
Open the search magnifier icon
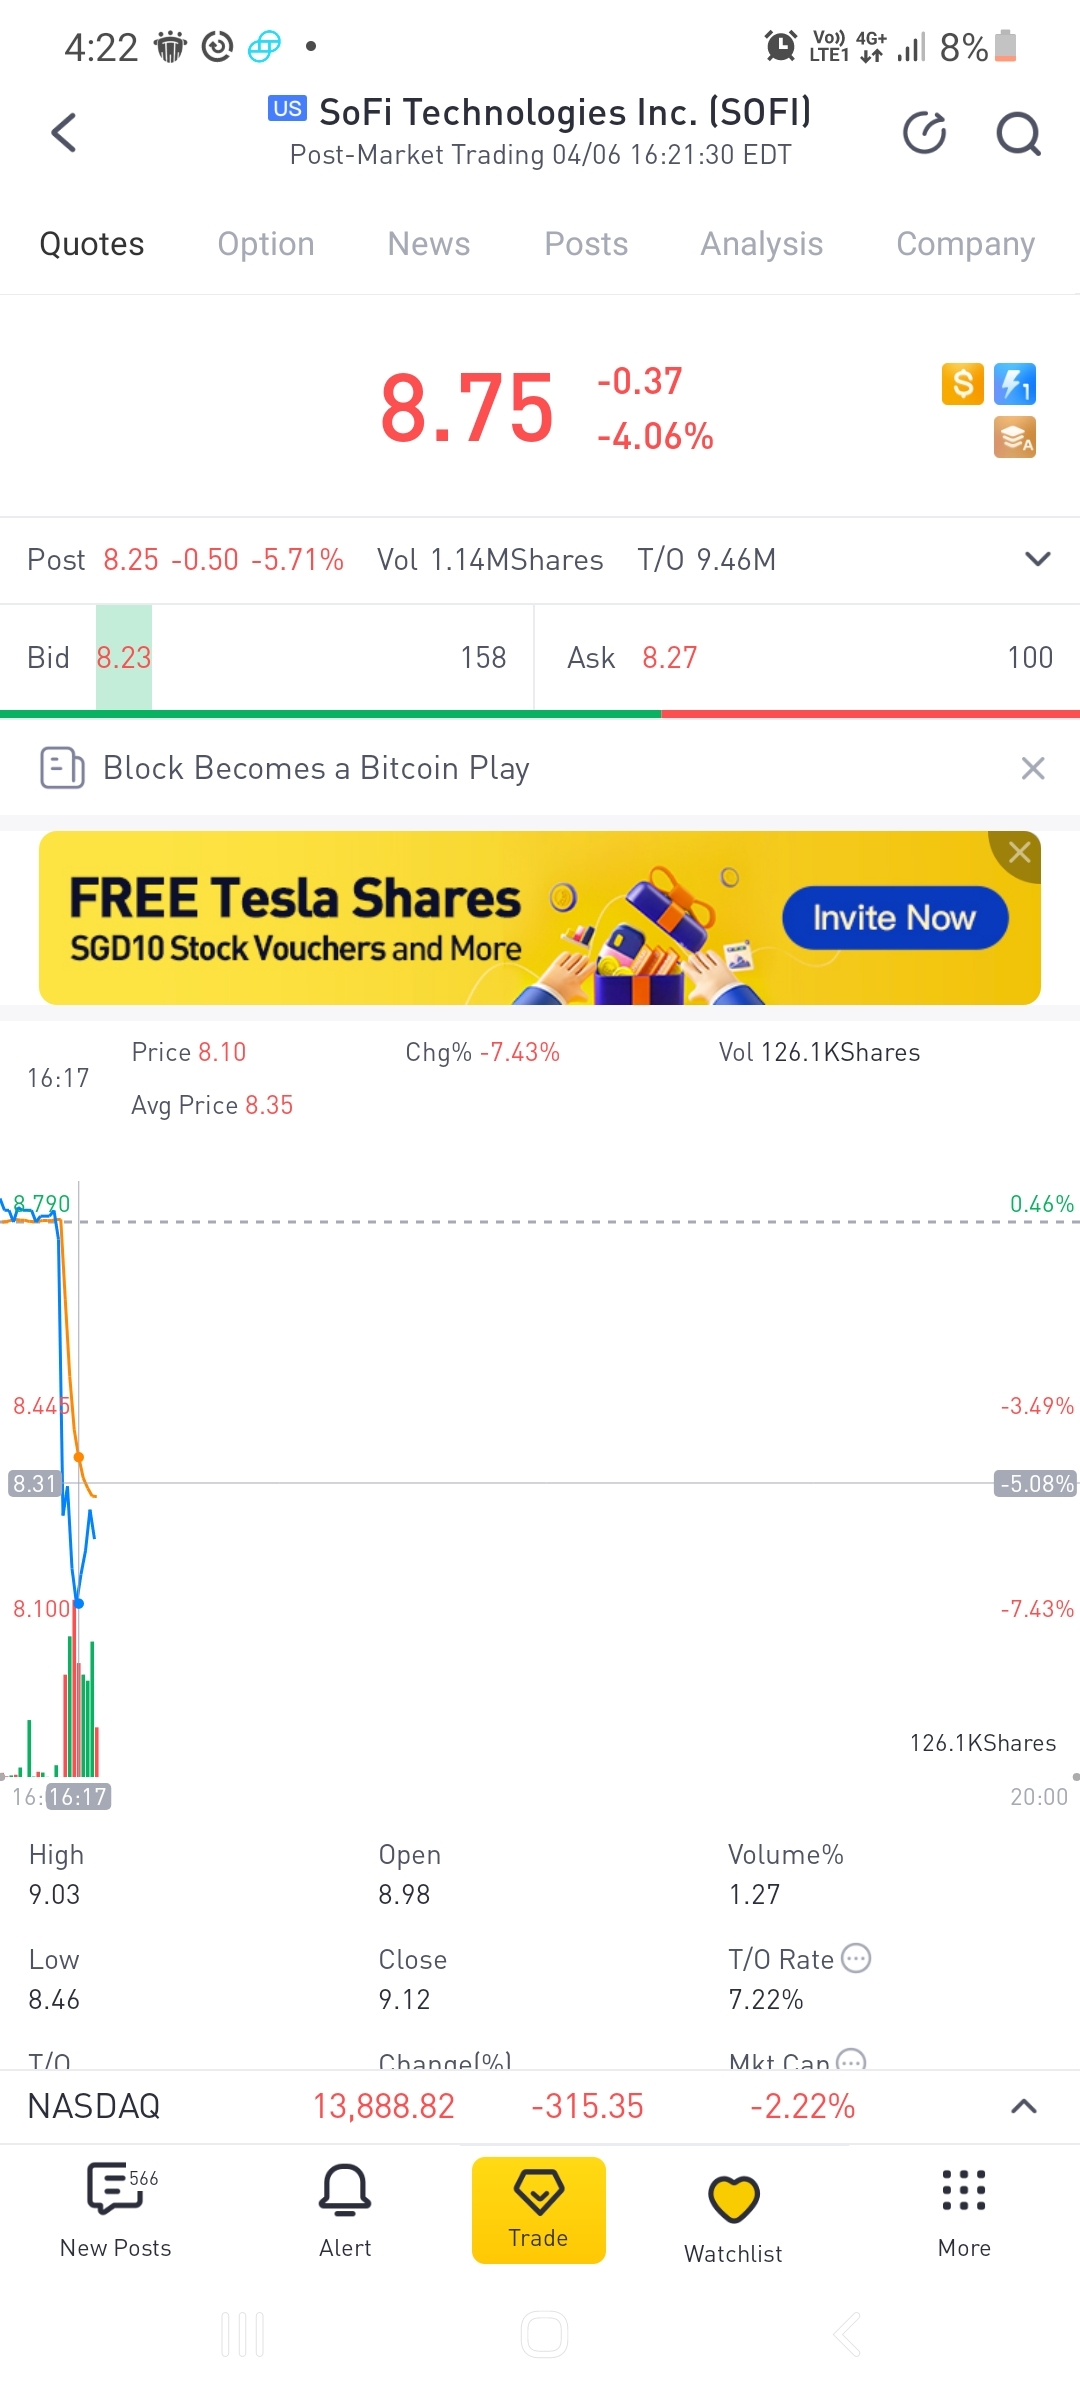1018,134
